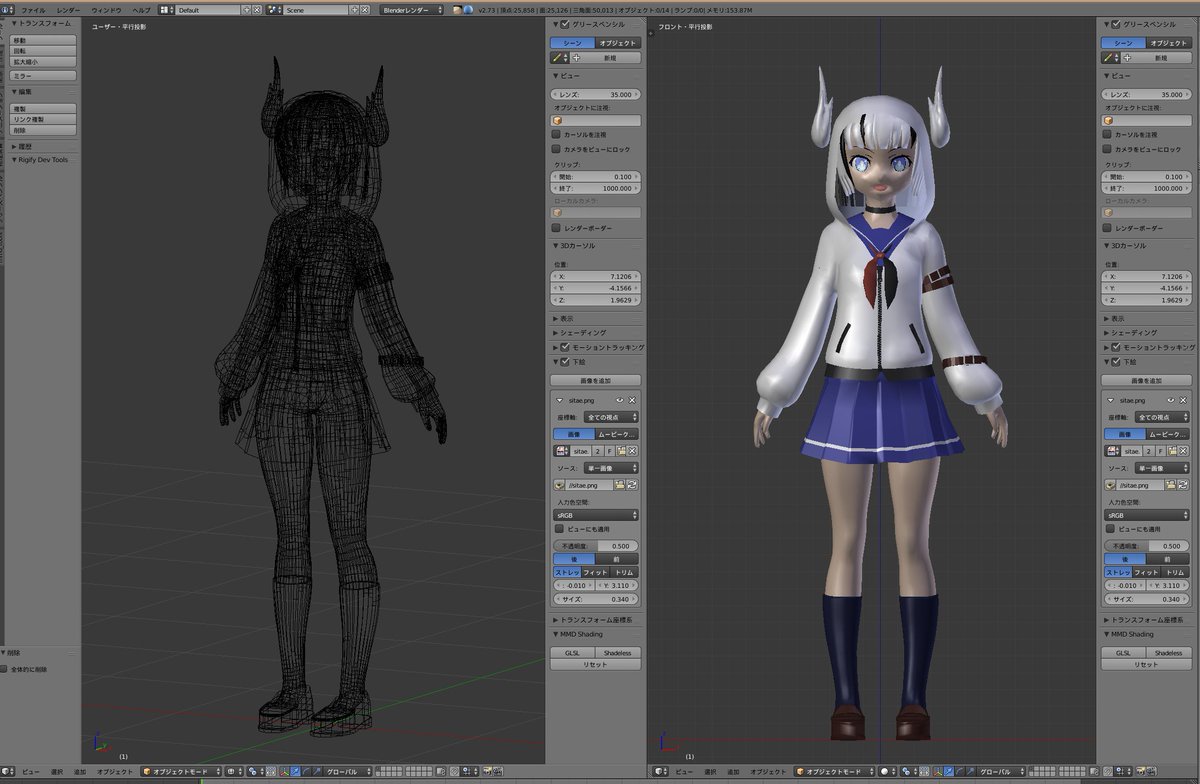Open the ウィンドウ menu
The width and height of the screenshot is (1200, 784).
[x=106, y=9]
